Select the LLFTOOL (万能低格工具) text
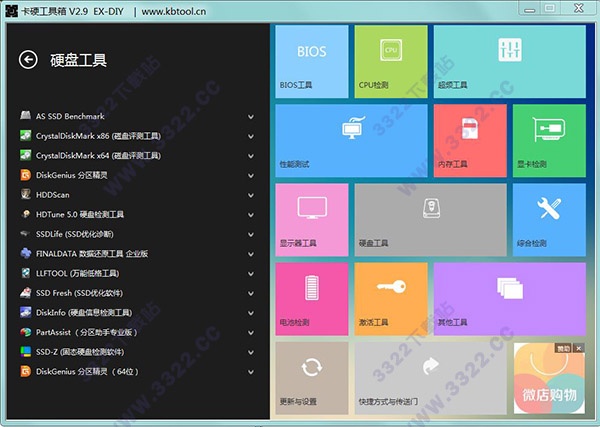Image resolution: width=600 pixels, height=427 pixels. pyautogui.click(x=77, y=273)
